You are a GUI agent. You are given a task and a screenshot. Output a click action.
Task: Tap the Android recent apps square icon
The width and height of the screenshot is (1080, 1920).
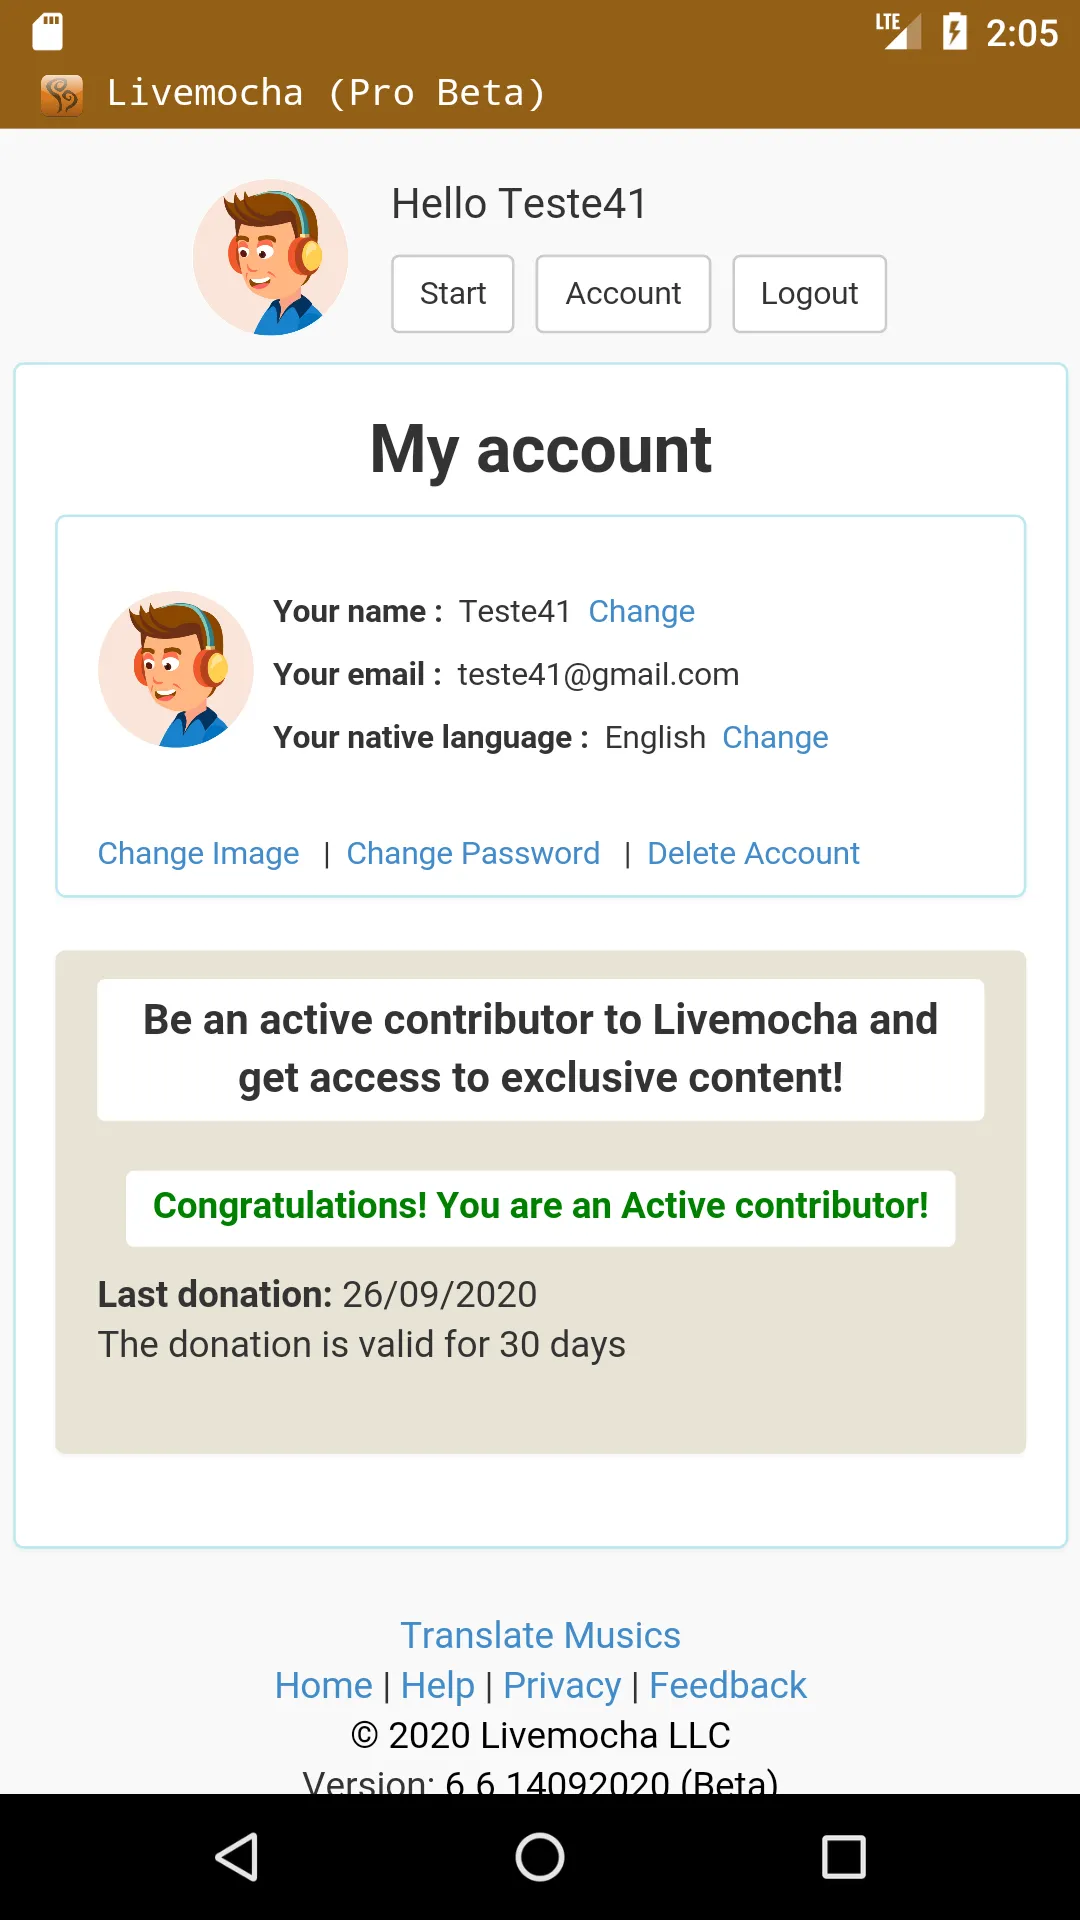pyautogui.click(x=843, y=1857)
